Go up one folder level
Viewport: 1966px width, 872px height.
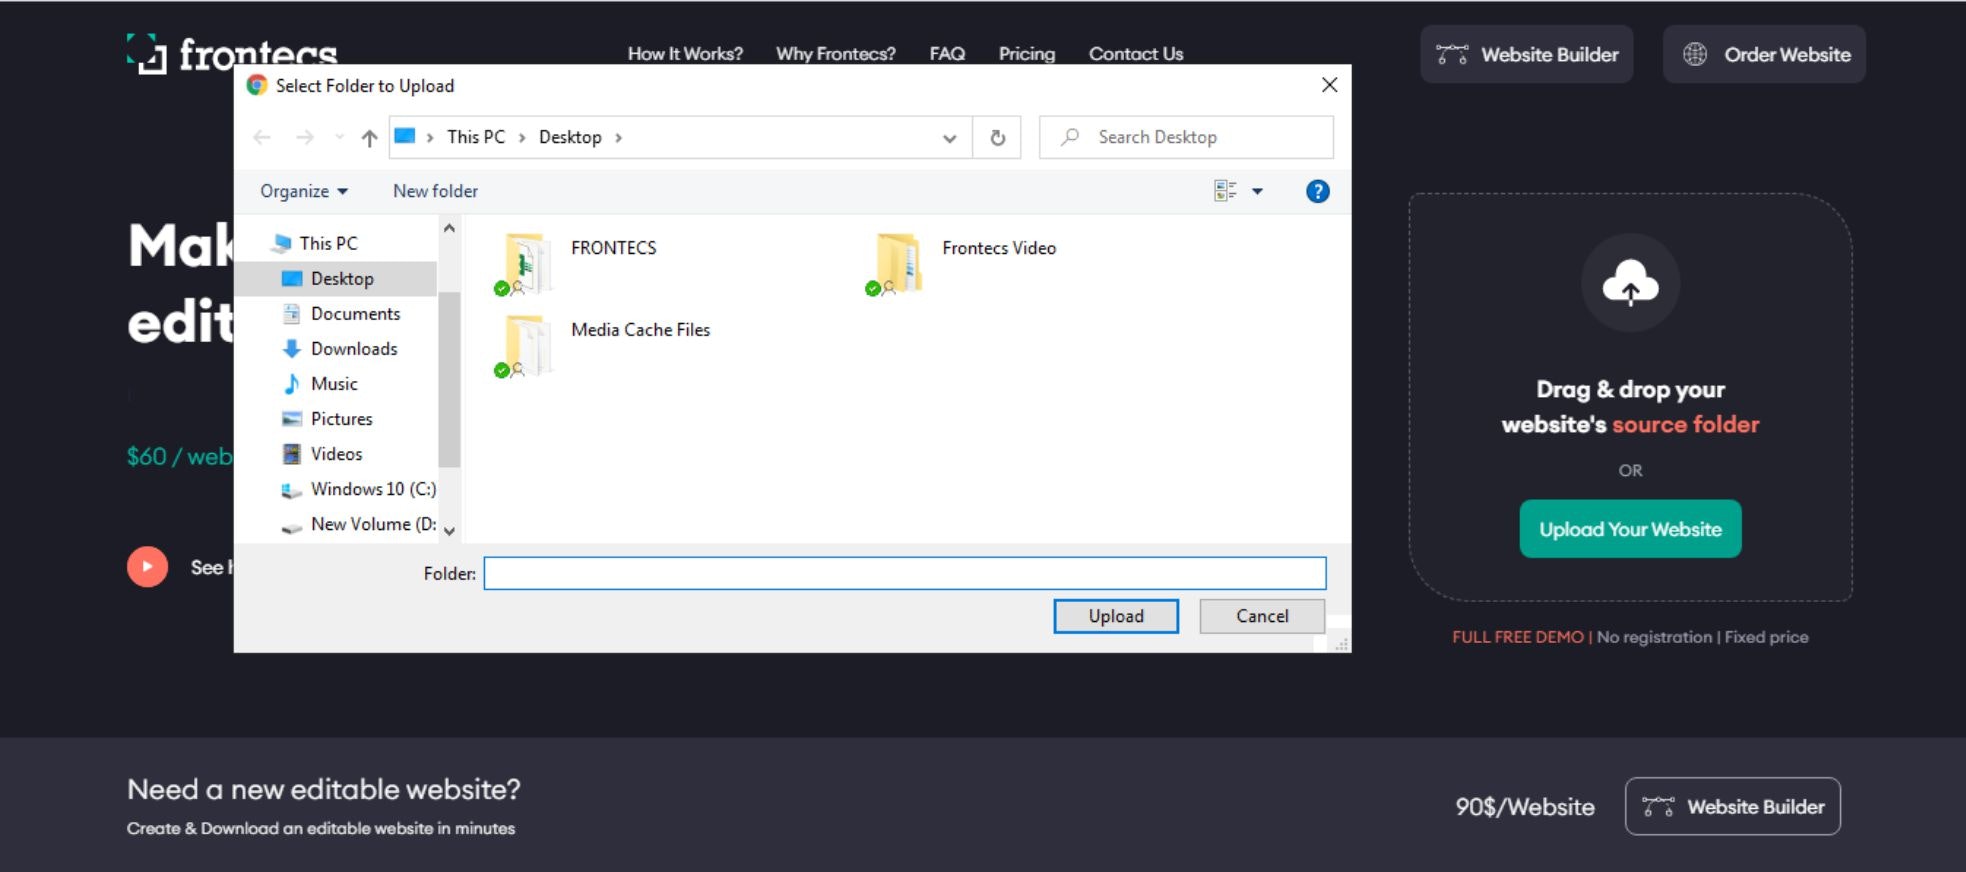coord(369,138)
